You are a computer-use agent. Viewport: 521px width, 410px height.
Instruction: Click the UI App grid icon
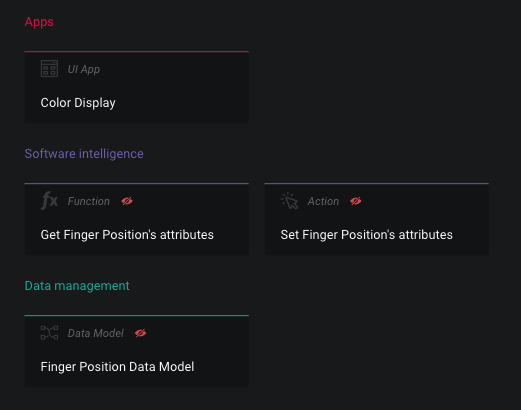(49, 69)
